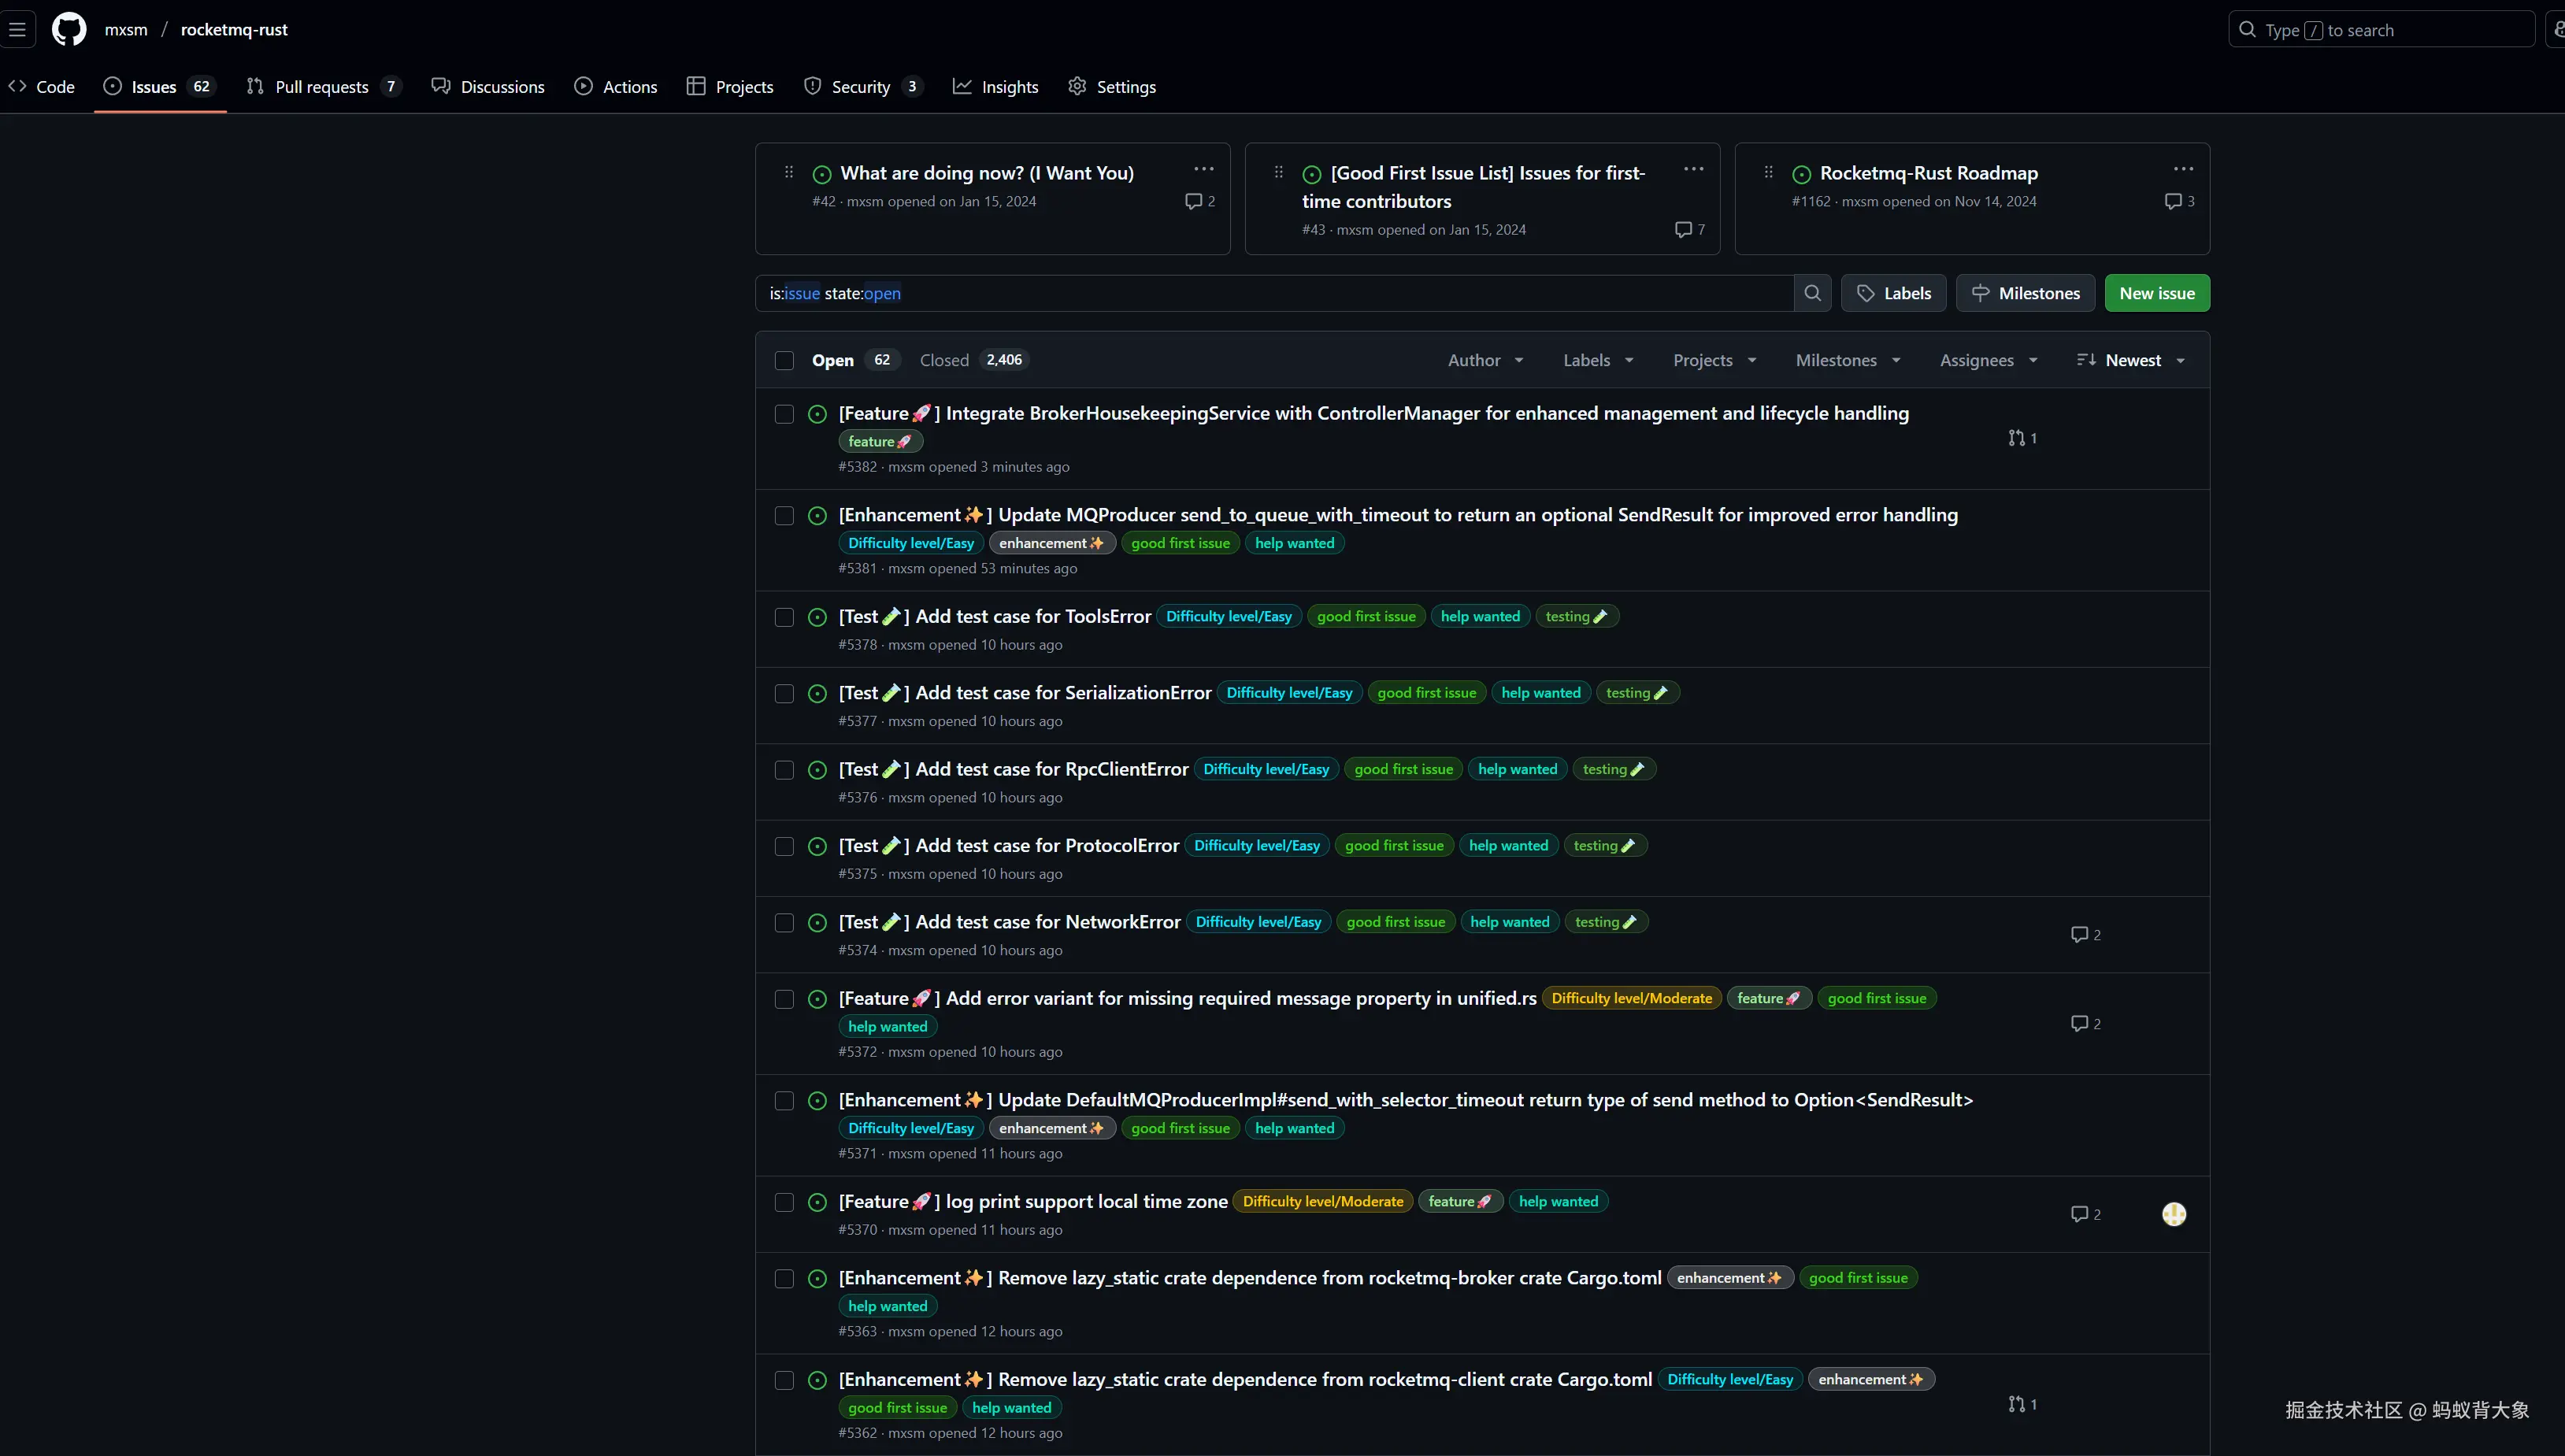Open the hamburger navigation menu
Screen dimensions: 2565x1456
pos(18,29)
